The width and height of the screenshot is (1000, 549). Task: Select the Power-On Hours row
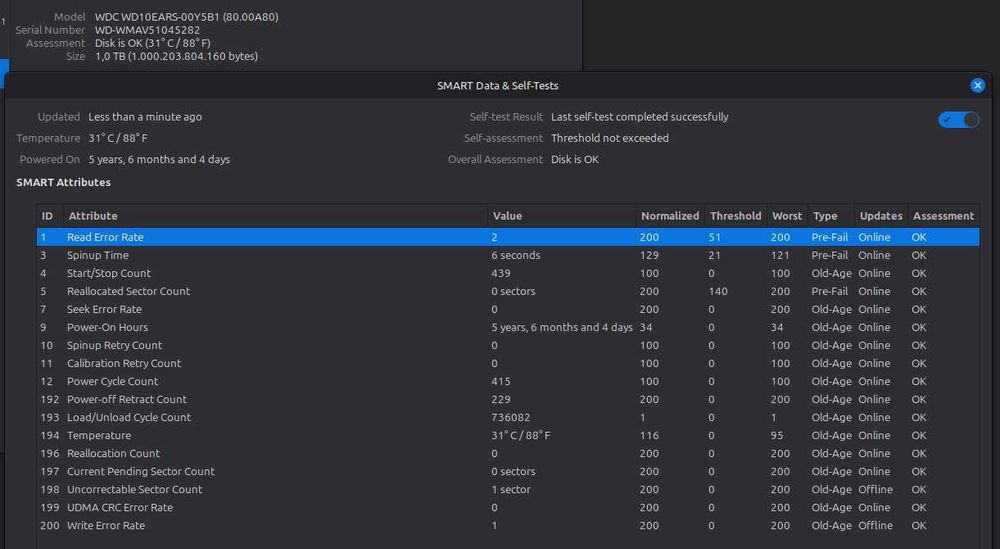tap(508, 327)
